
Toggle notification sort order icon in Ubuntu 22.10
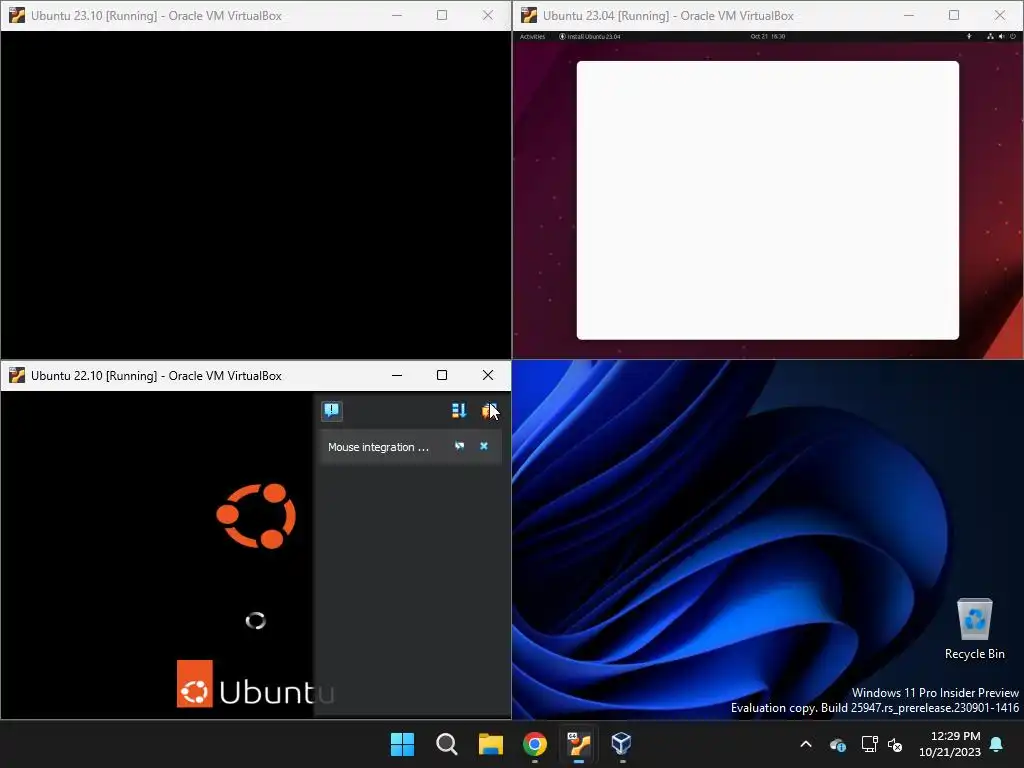(x=459, y=410)
